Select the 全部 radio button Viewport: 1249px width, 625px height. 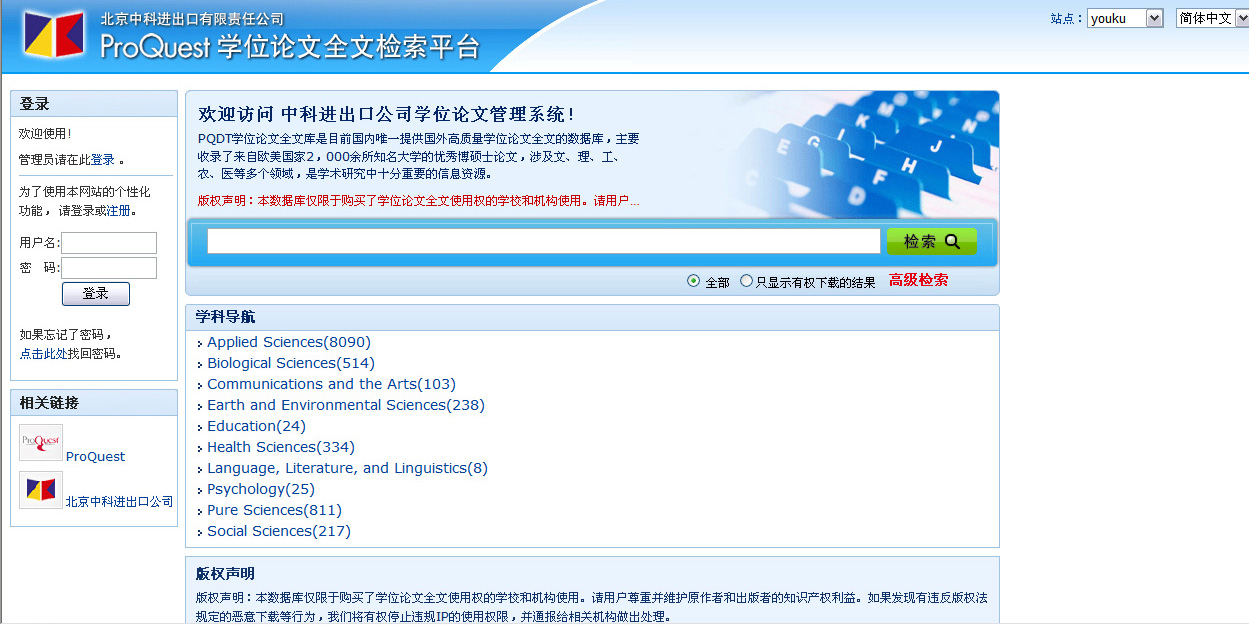(x=694, y=282)
